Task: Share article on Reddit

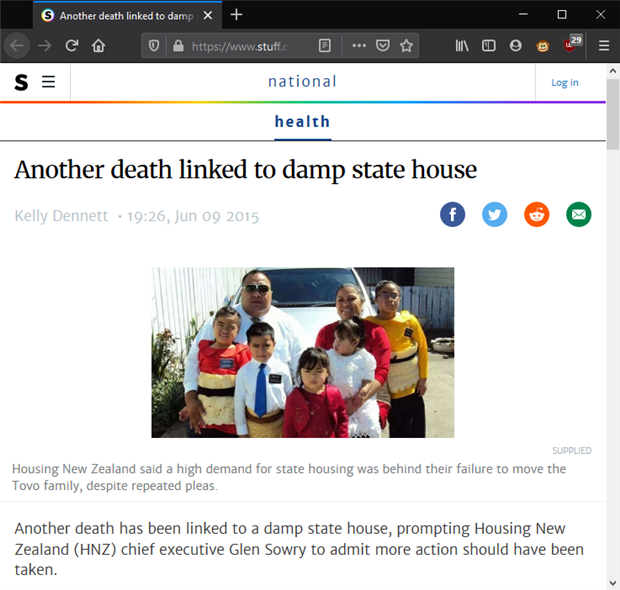Action: coord(537,214)
